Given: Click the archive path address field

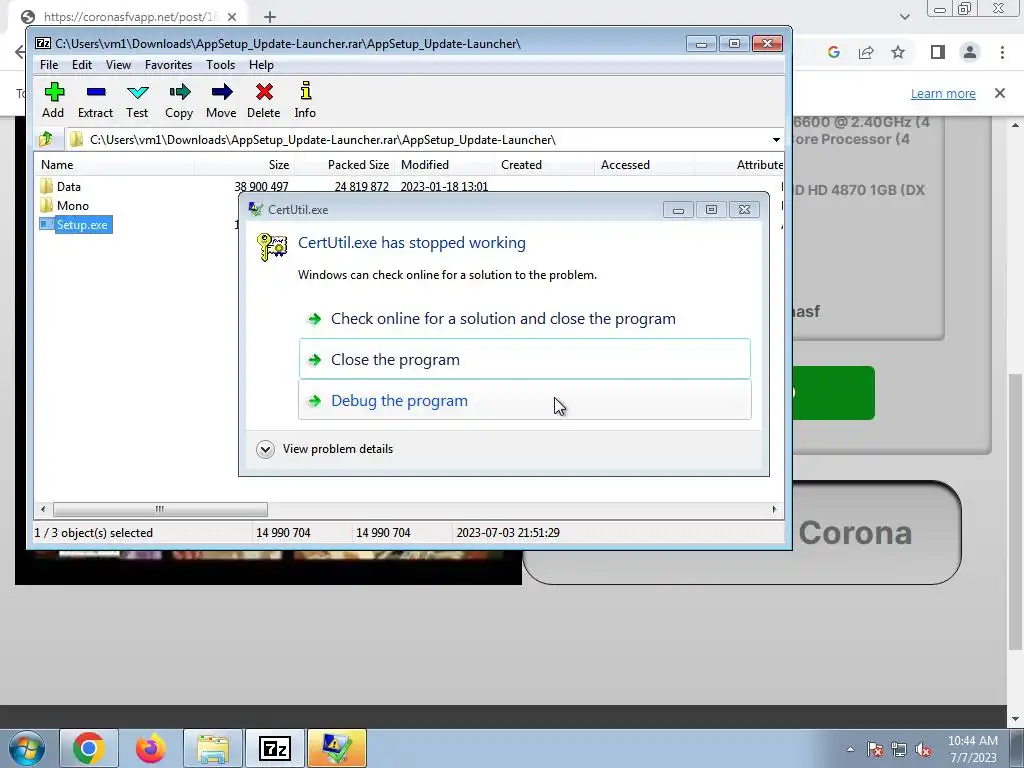Looking at the screenshot, I should point(418,140).
